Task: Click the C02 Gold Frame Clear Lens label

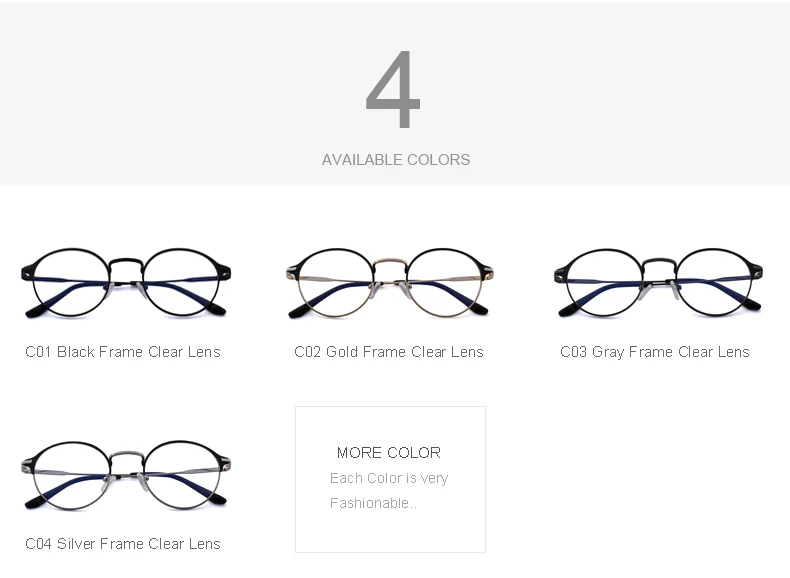Action: click(388, 352)
